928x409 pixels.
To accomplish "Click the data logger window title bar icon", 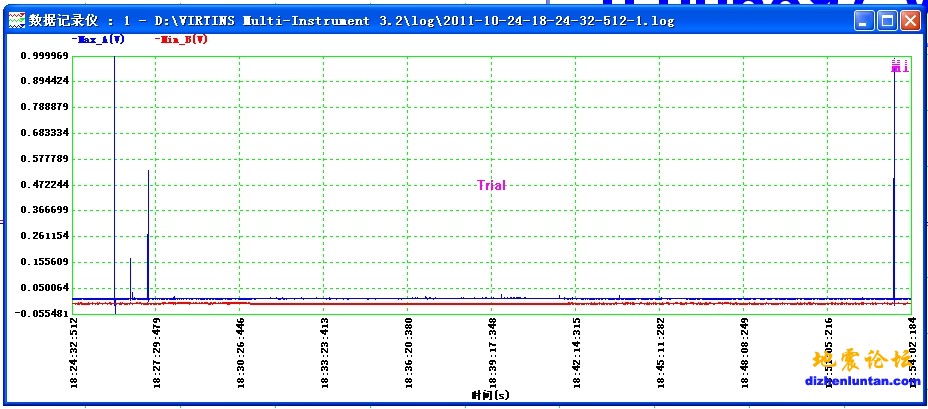I will tap(15, 20).
